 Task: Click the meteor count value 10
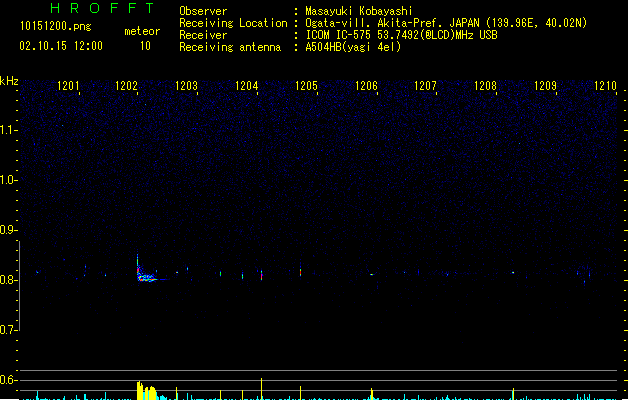(145, 46)
